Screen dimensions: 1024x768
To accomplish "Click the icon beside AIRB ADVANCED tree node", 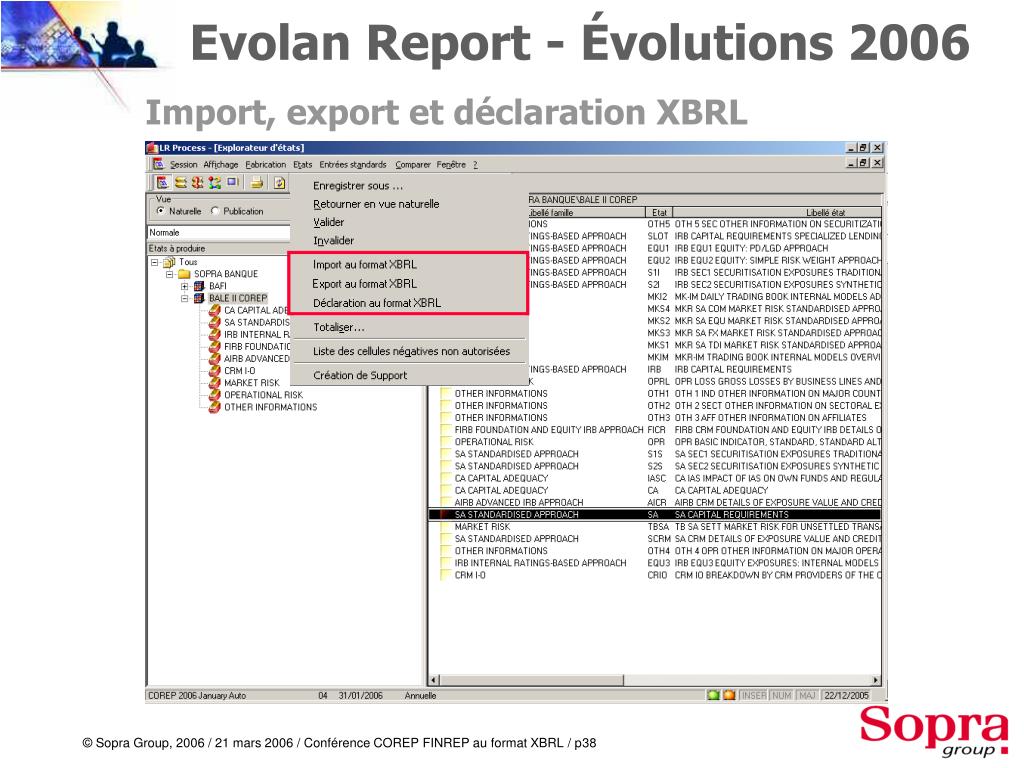I will [x=214, y=359].
